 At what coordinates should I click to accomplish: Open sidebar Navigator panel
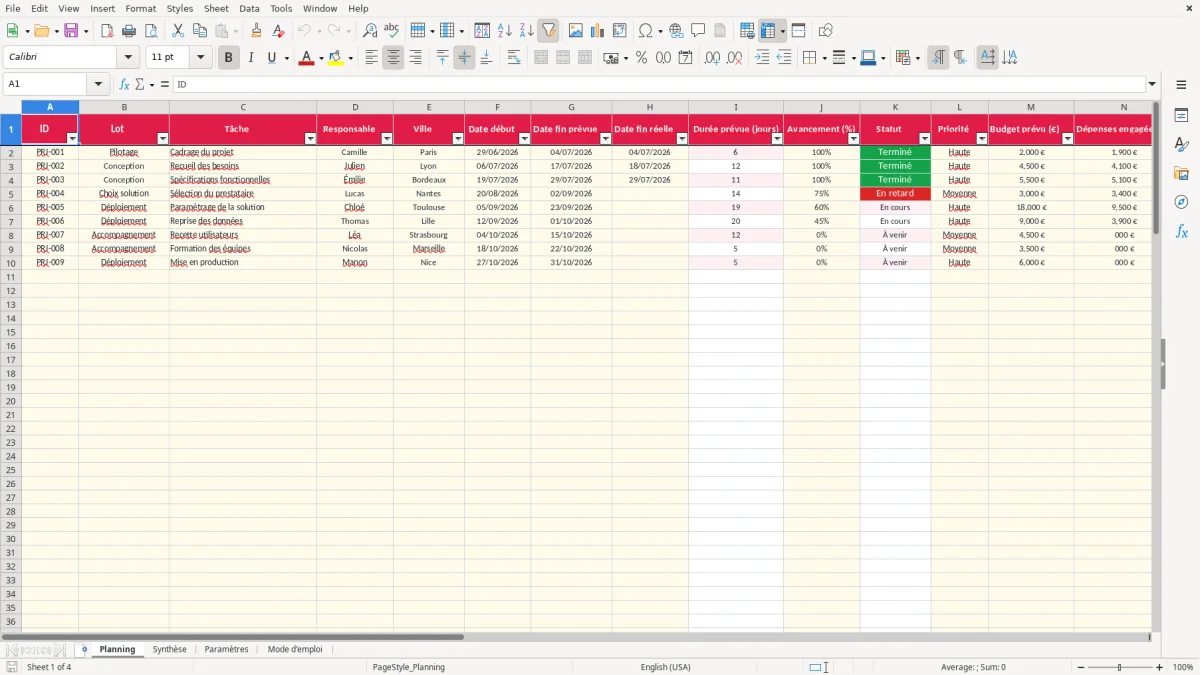pyautogui.click(x=1181, y=202)
